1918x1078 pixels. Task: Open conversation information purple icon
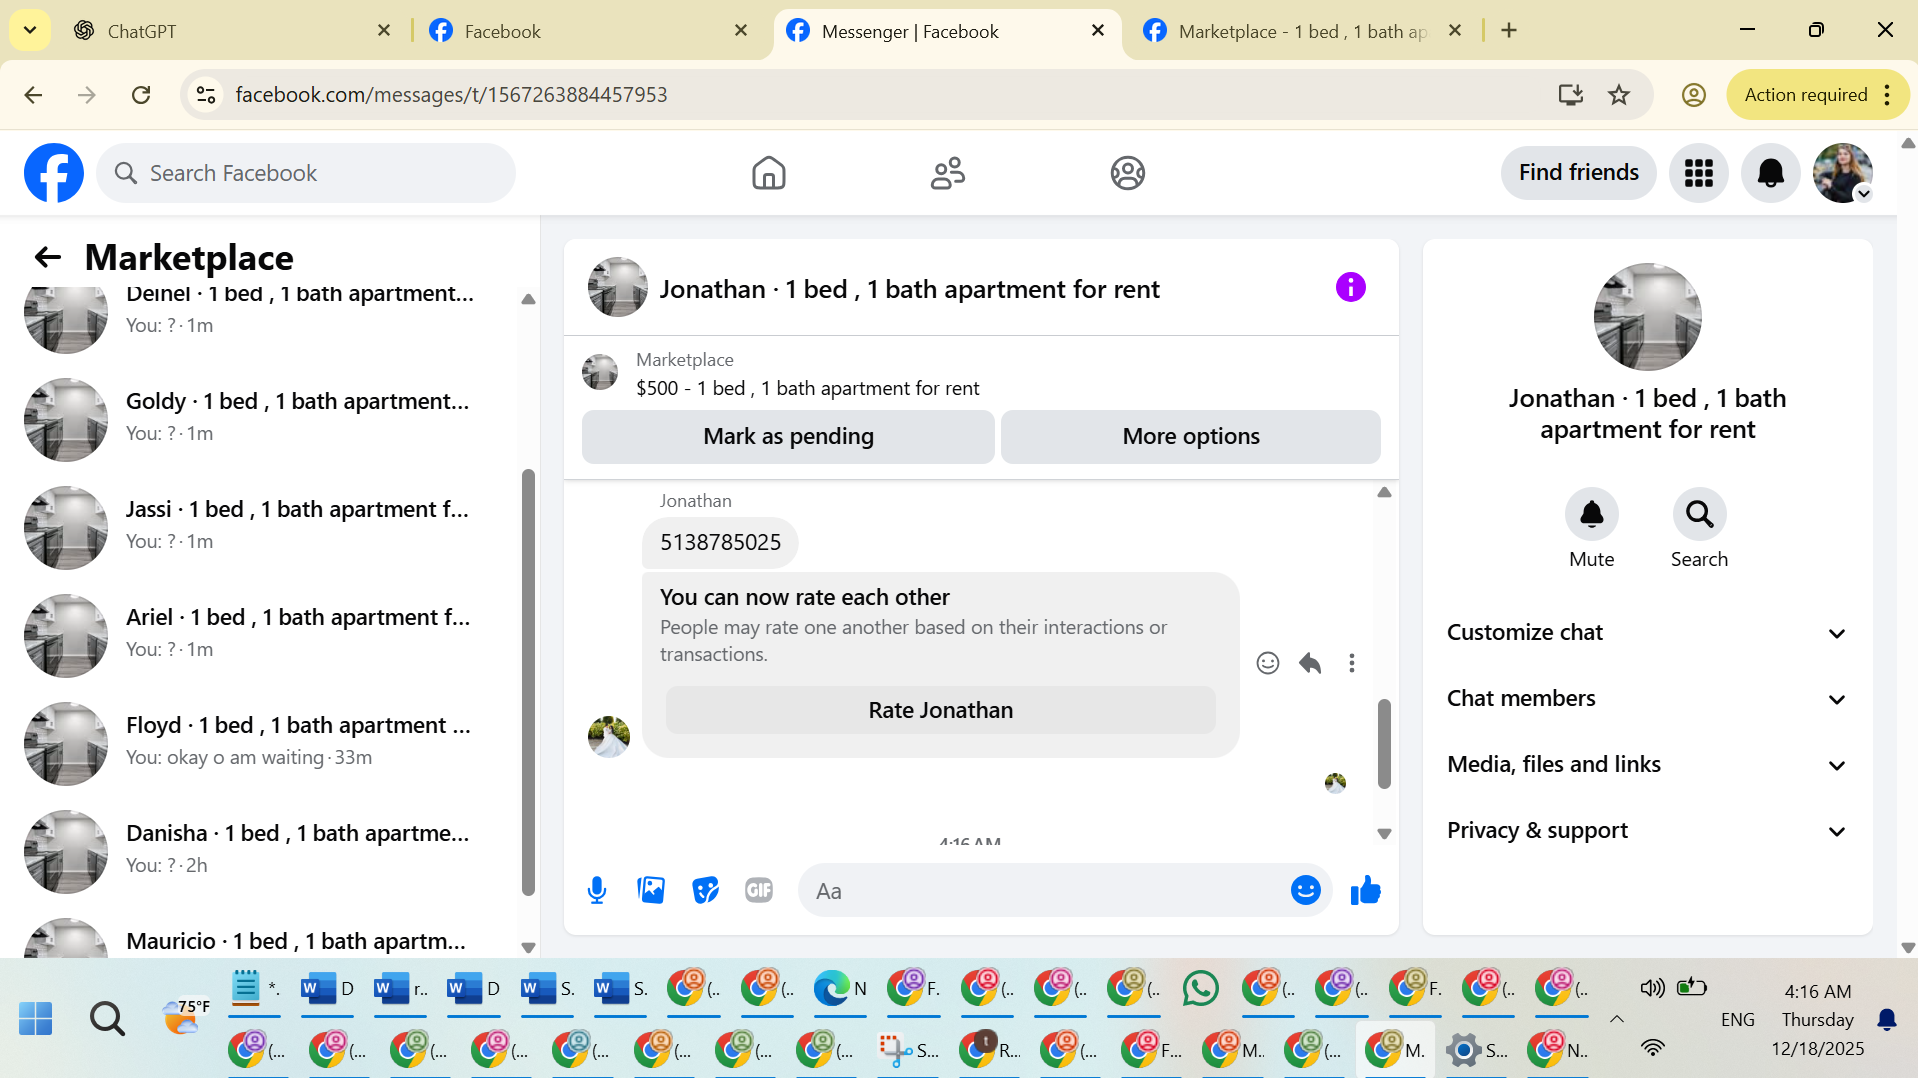(x=1350, y=288)
